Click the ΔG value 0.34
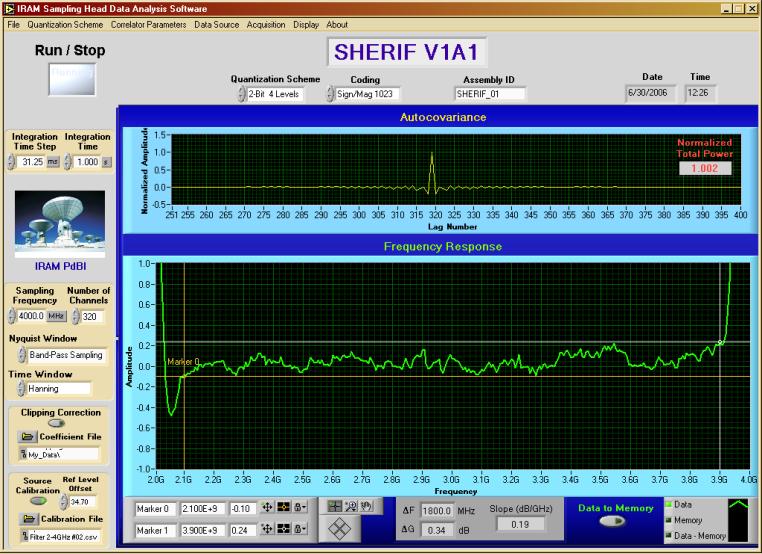 [x=436, y=530]
